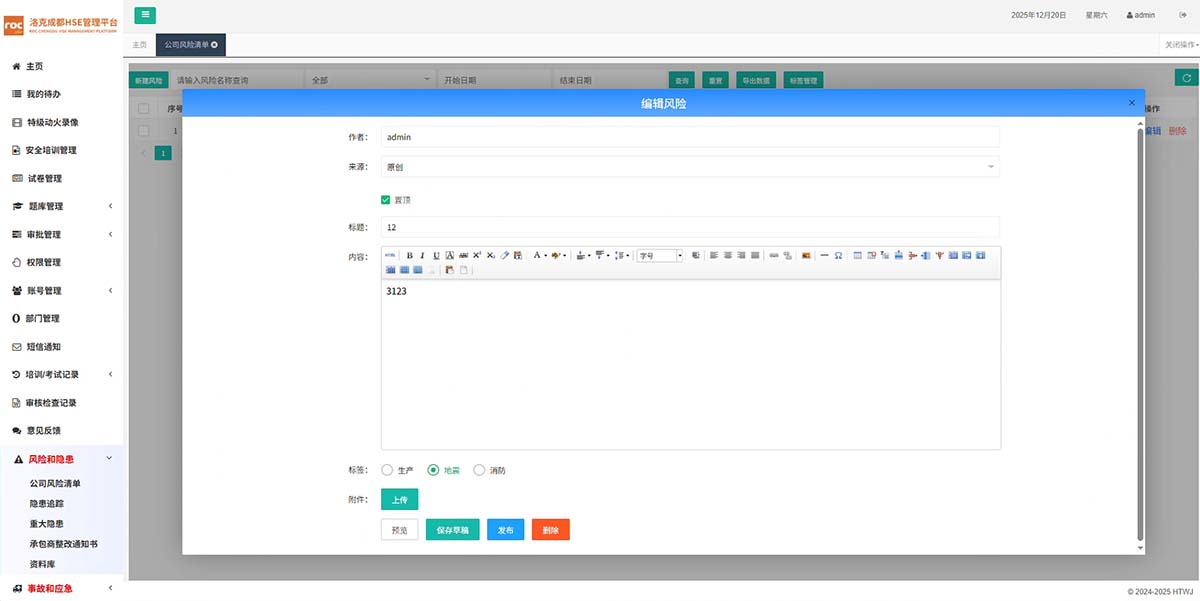Open the font color picker in editor
Image resolution: width=1200 pixels, height=601 pixels.
pyautogui.click(x=540, y=256)
